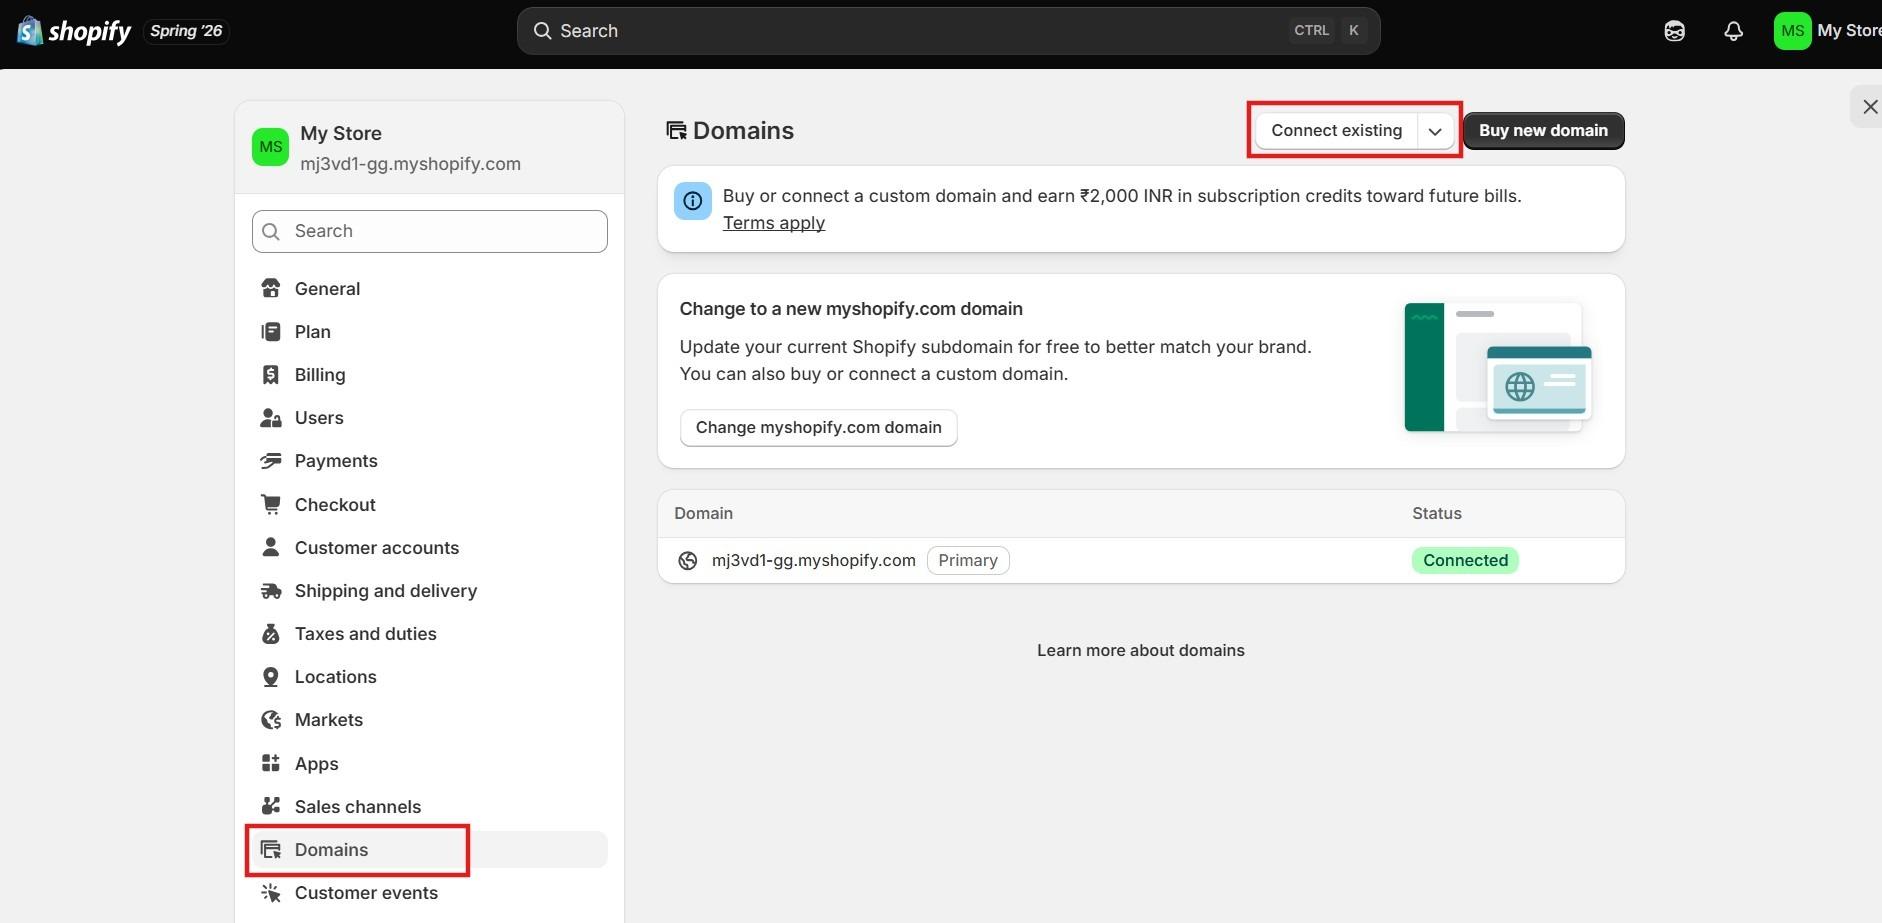The height and width of the screenshot is (923, 1882).
Task: Open the General settings label
Action: pyautogui.click(x=327, y=288)
